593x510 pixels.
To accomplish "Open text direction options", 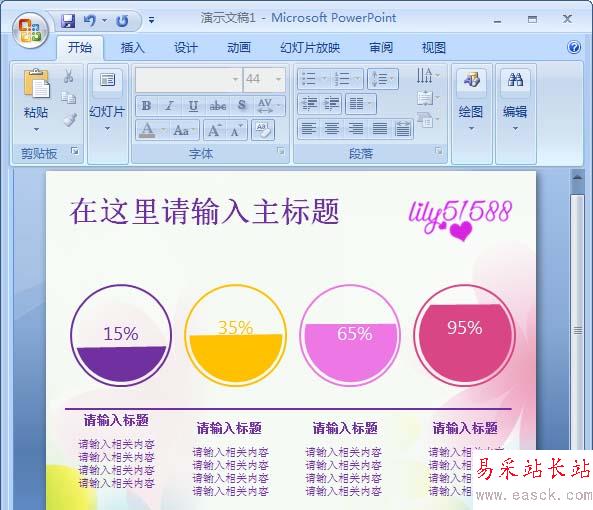I will [x=427, y=75].
